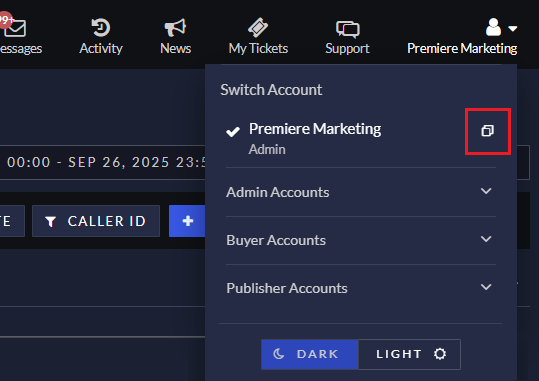Click the Premiere Marketing header account name
The image size is (539, 381).
click(x=462, y=48)
